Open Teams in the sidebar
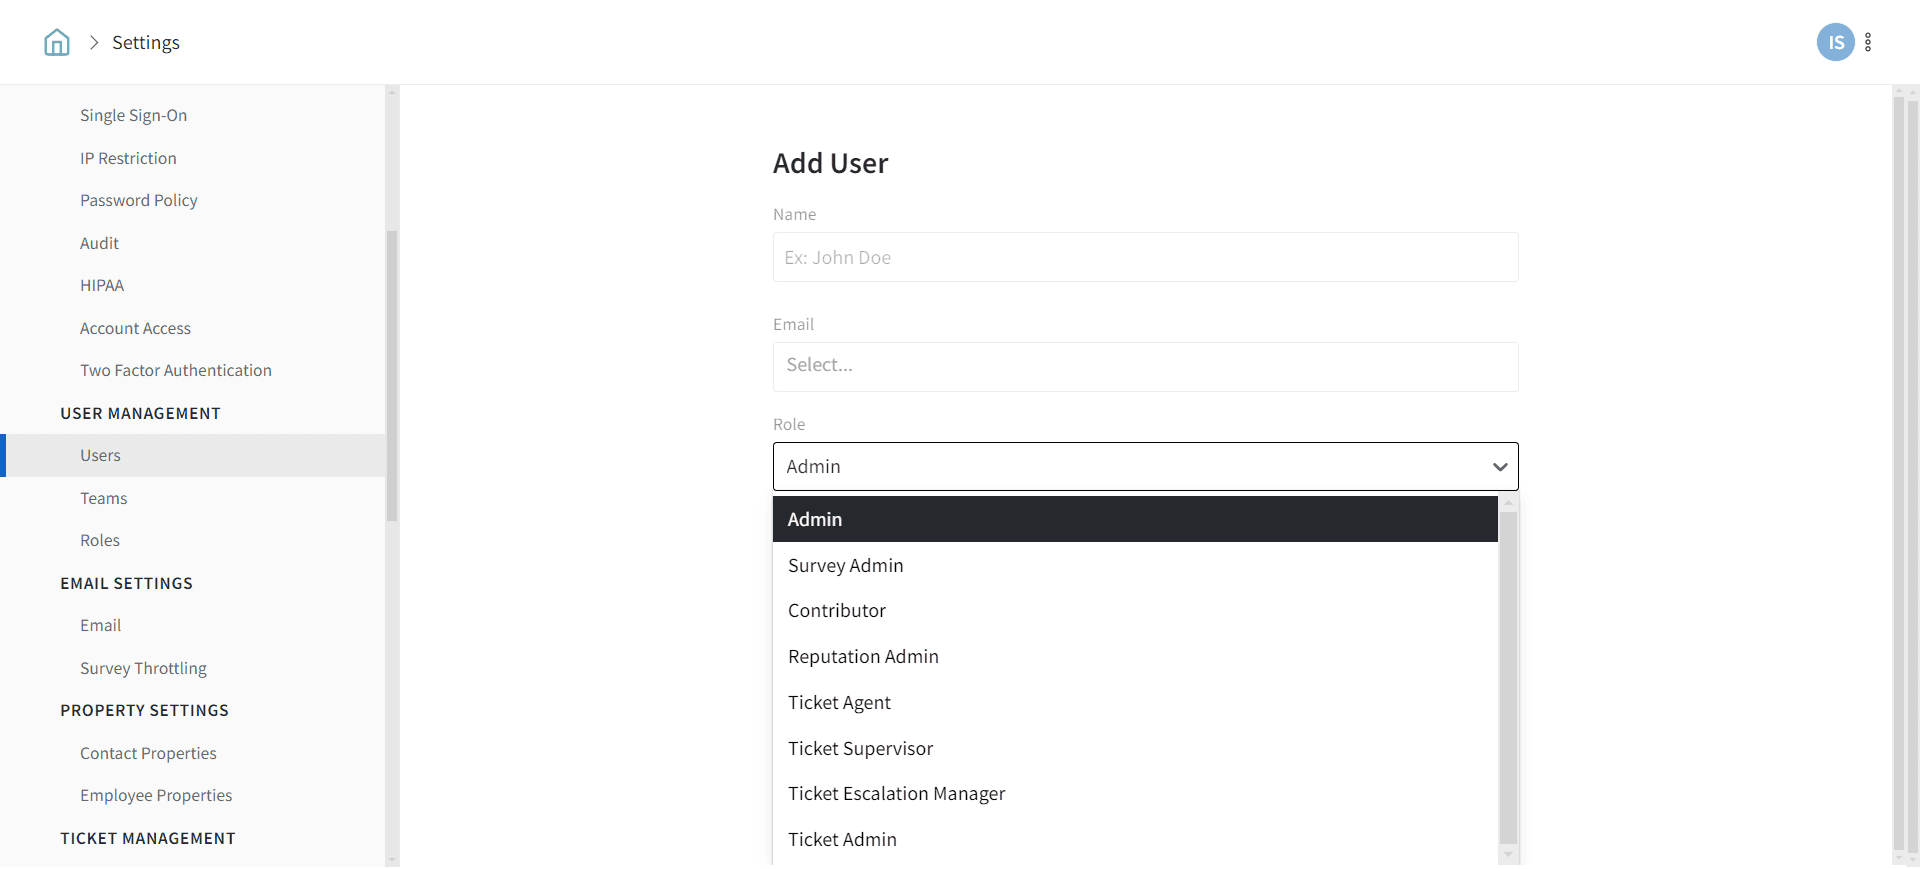The width and height of the screenshot is (1920, 869). coord(104,498)
